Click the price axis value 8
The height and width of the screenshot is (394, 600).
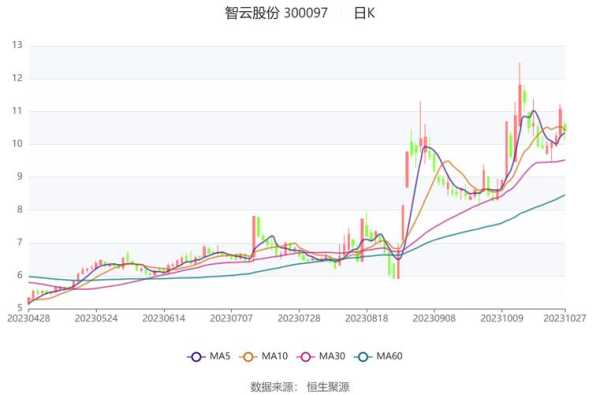20,210
